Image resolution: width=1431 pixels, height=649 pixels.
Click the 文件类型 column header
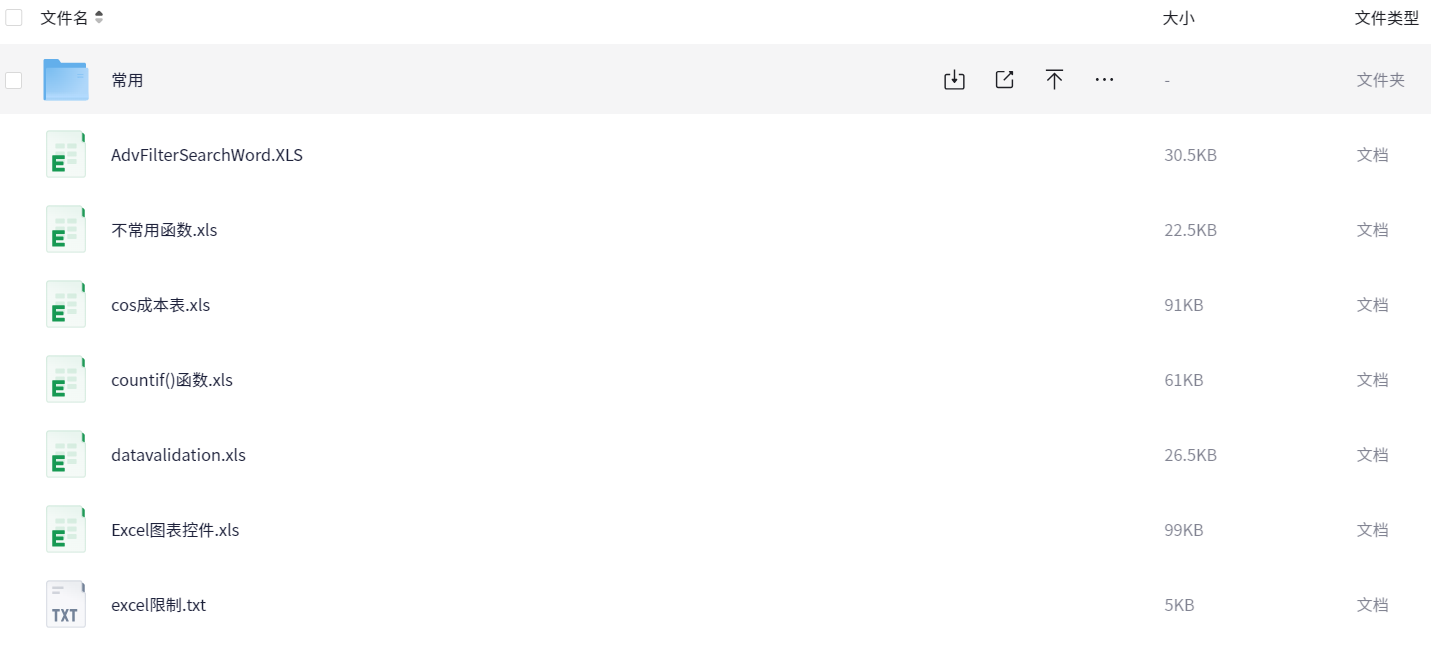pyautogui.click(x=1386, y=18)
